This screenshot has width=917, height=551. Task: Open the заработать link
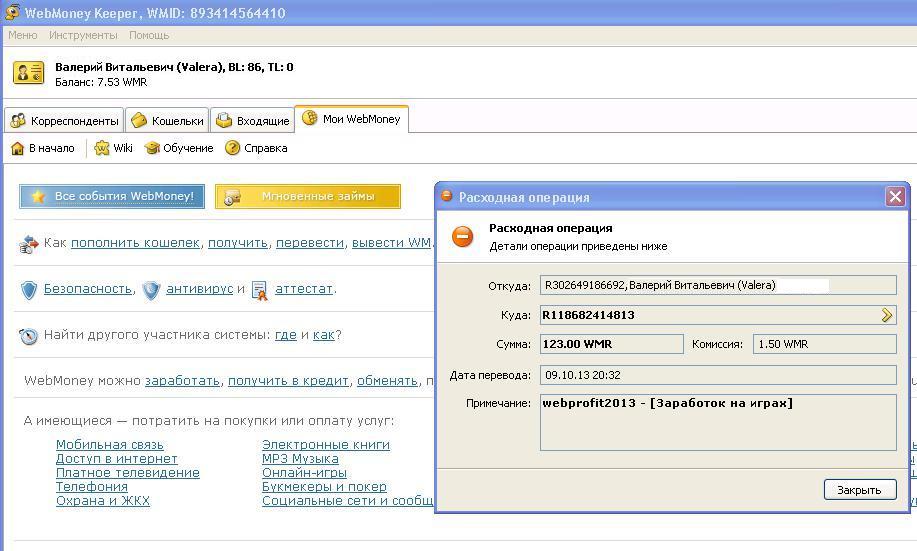(x=182, y=381)
